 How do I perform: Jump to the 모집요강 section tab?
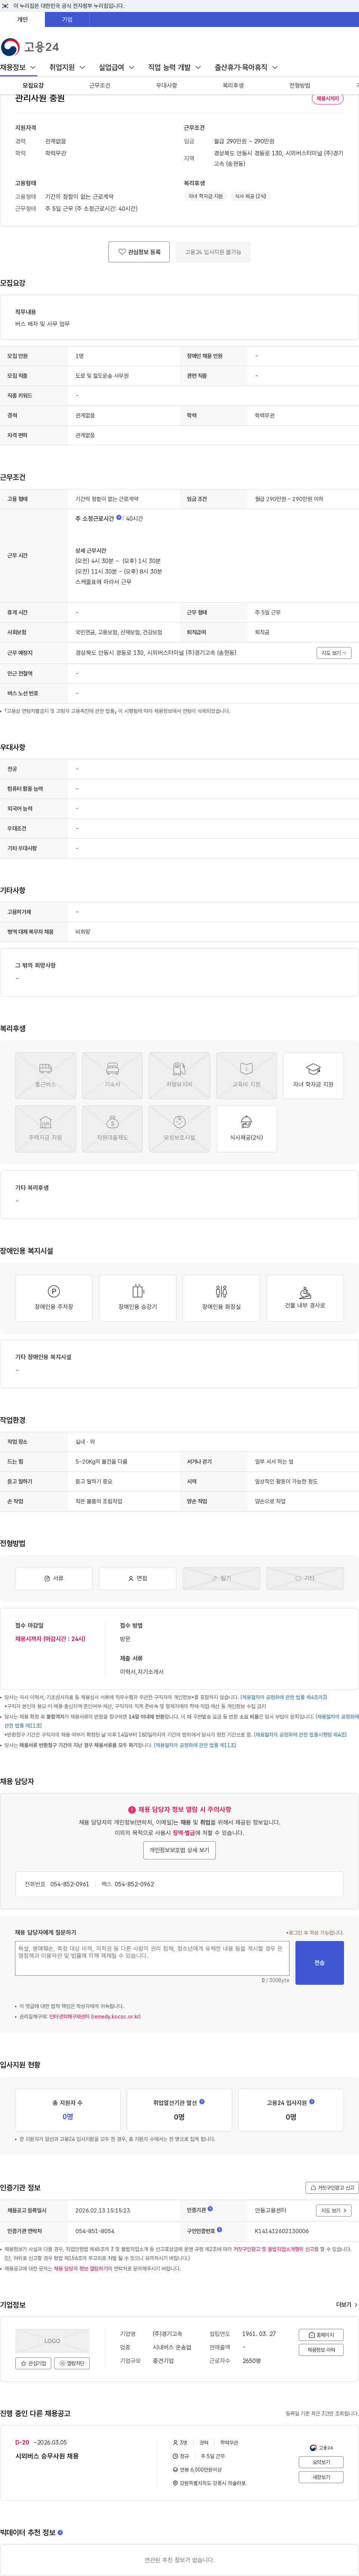tap(33, 86)
